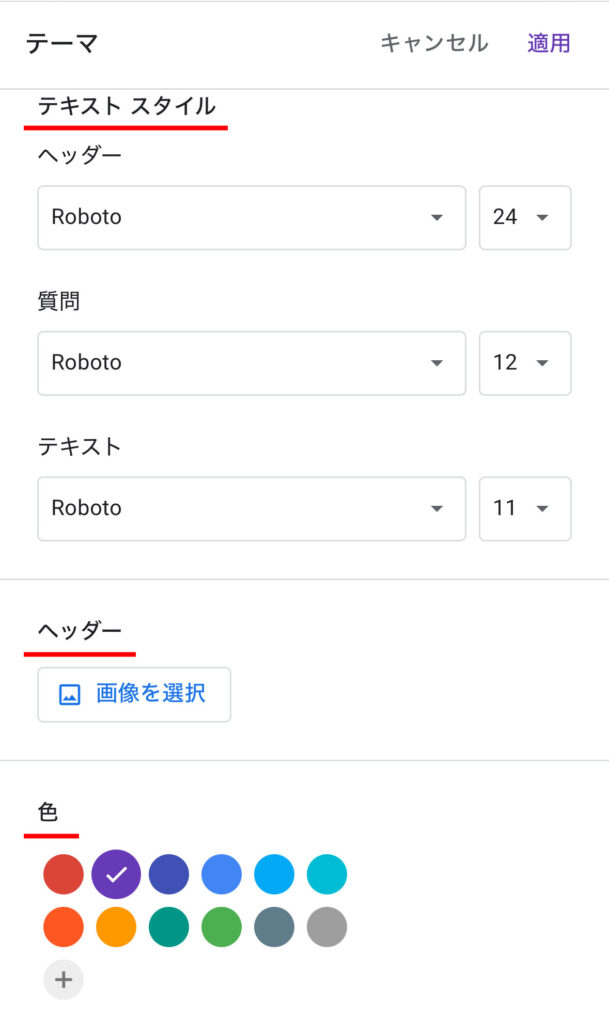Select the checked purple color swatch
The width and height of the screenshot is (609, 1024).
[116, 875]
